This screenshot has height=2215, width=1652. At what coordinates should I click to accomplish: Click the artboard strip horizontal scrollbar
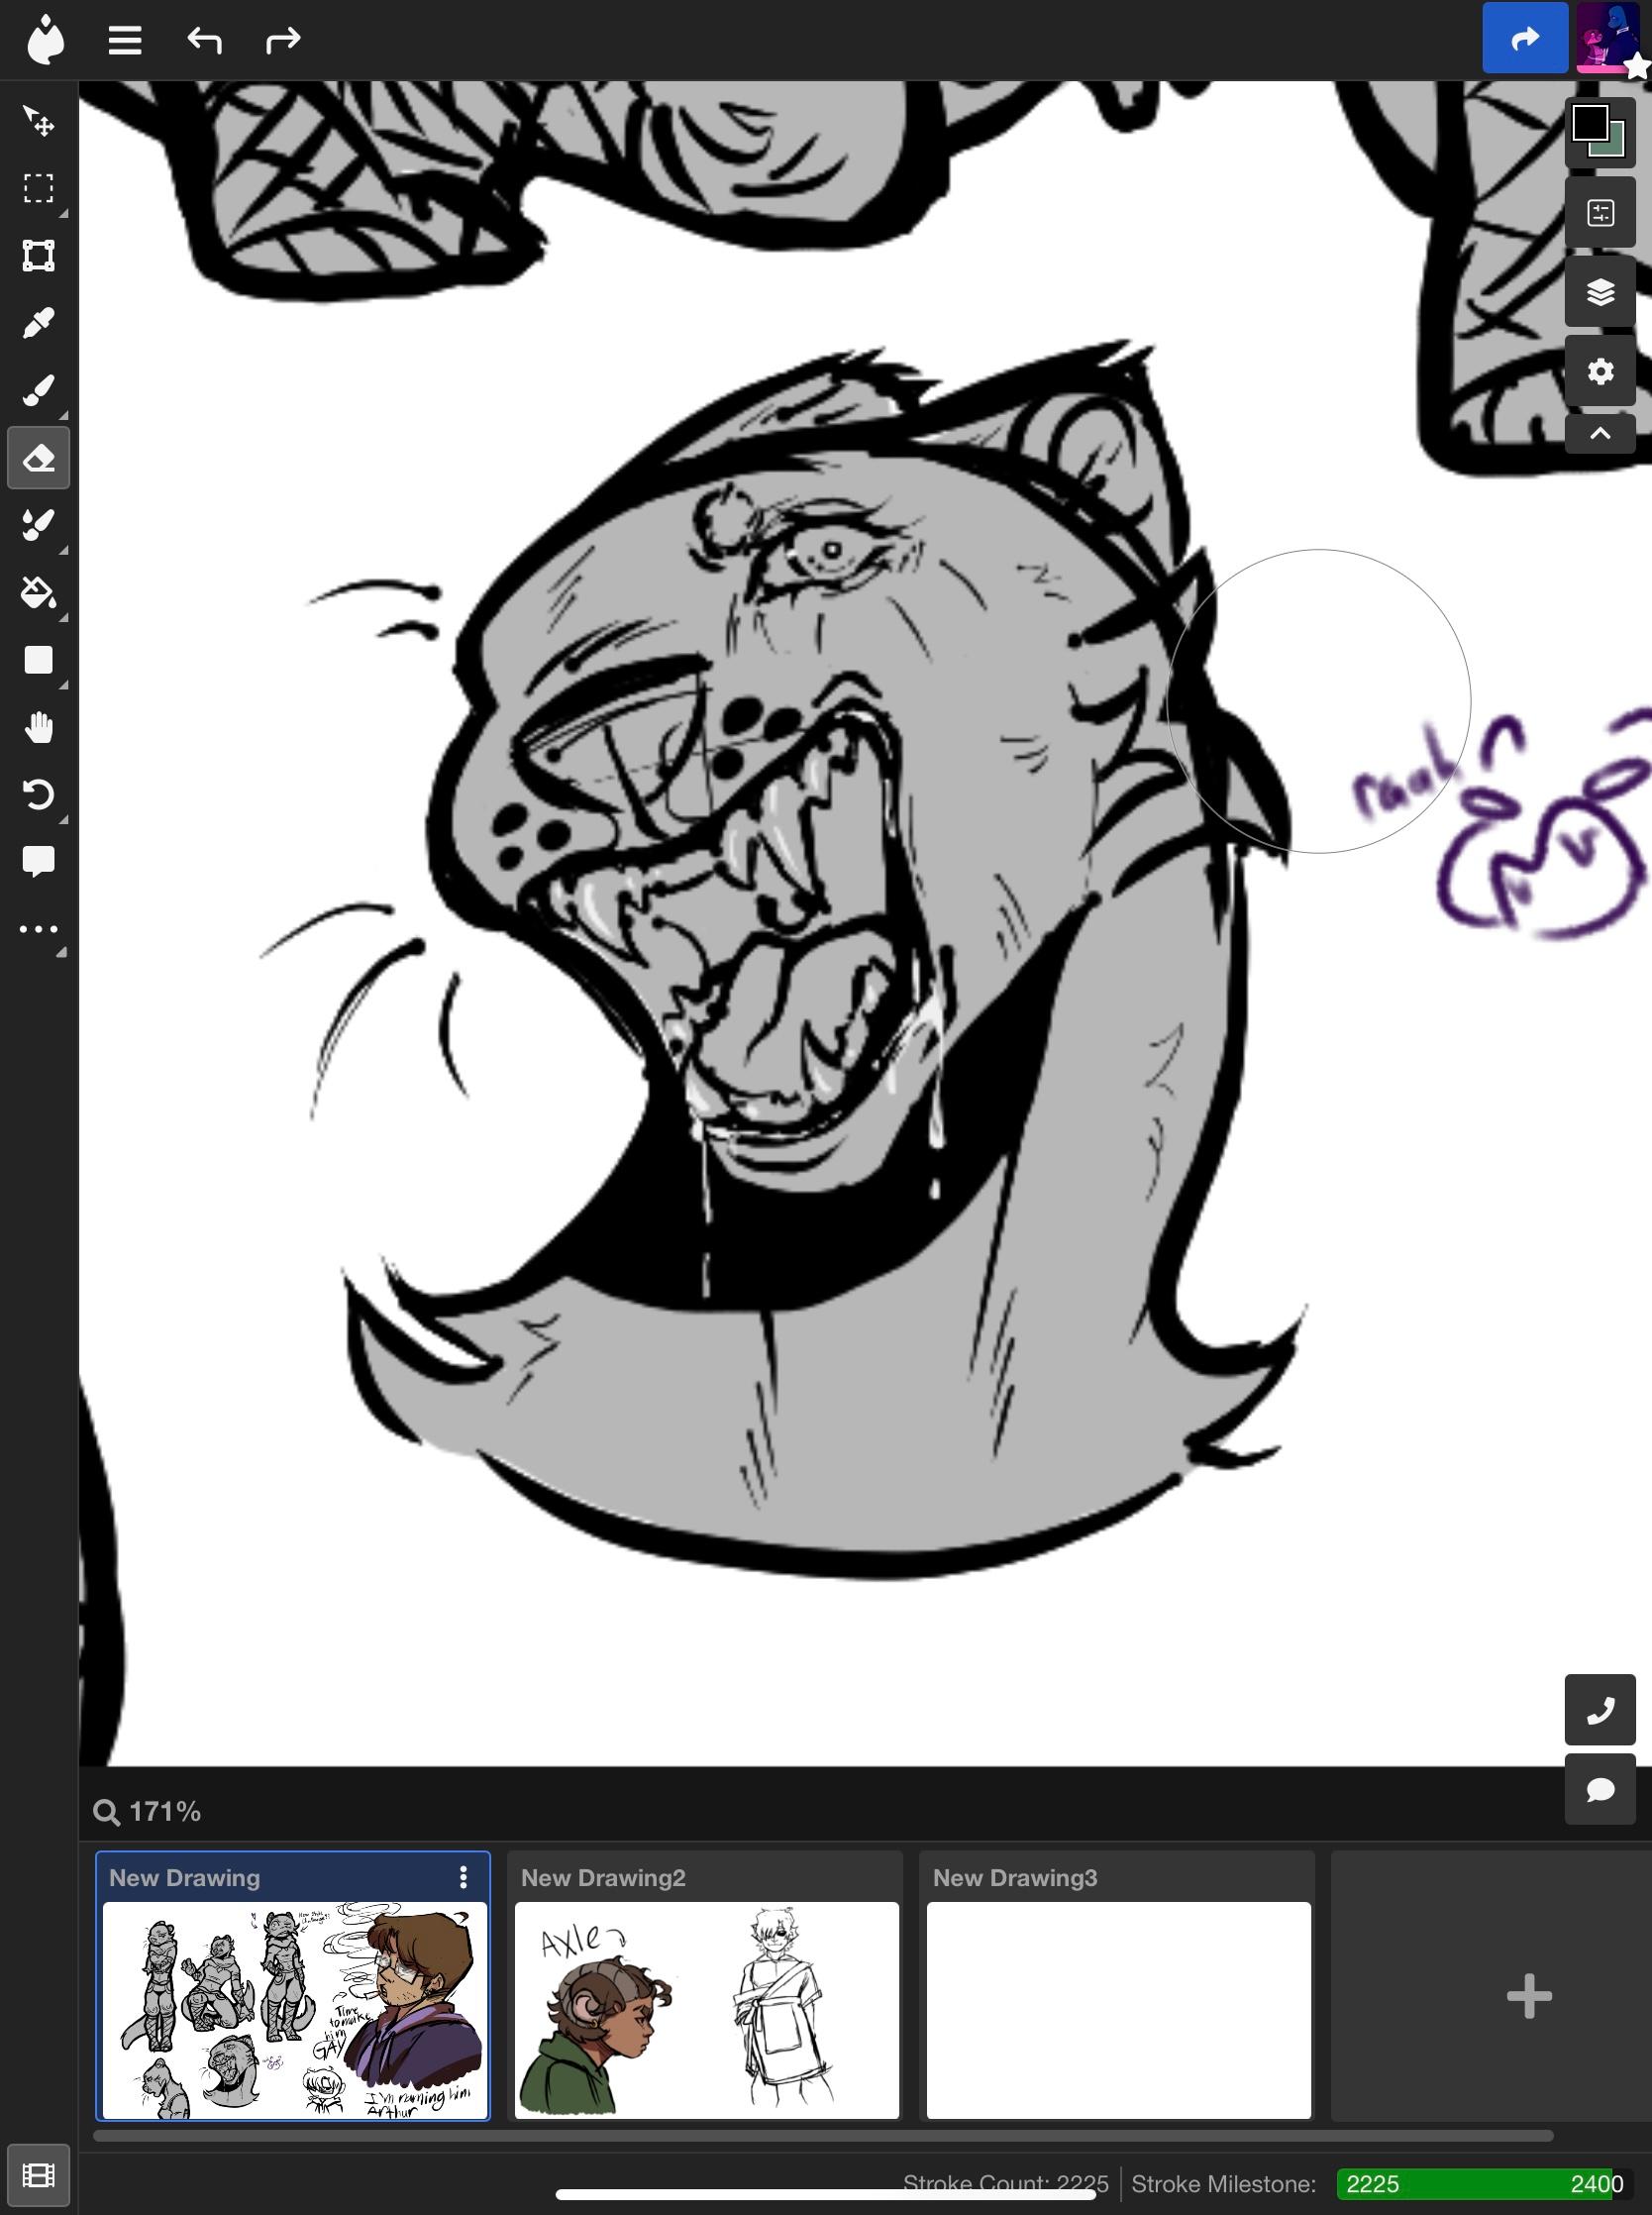(822, 2135)
